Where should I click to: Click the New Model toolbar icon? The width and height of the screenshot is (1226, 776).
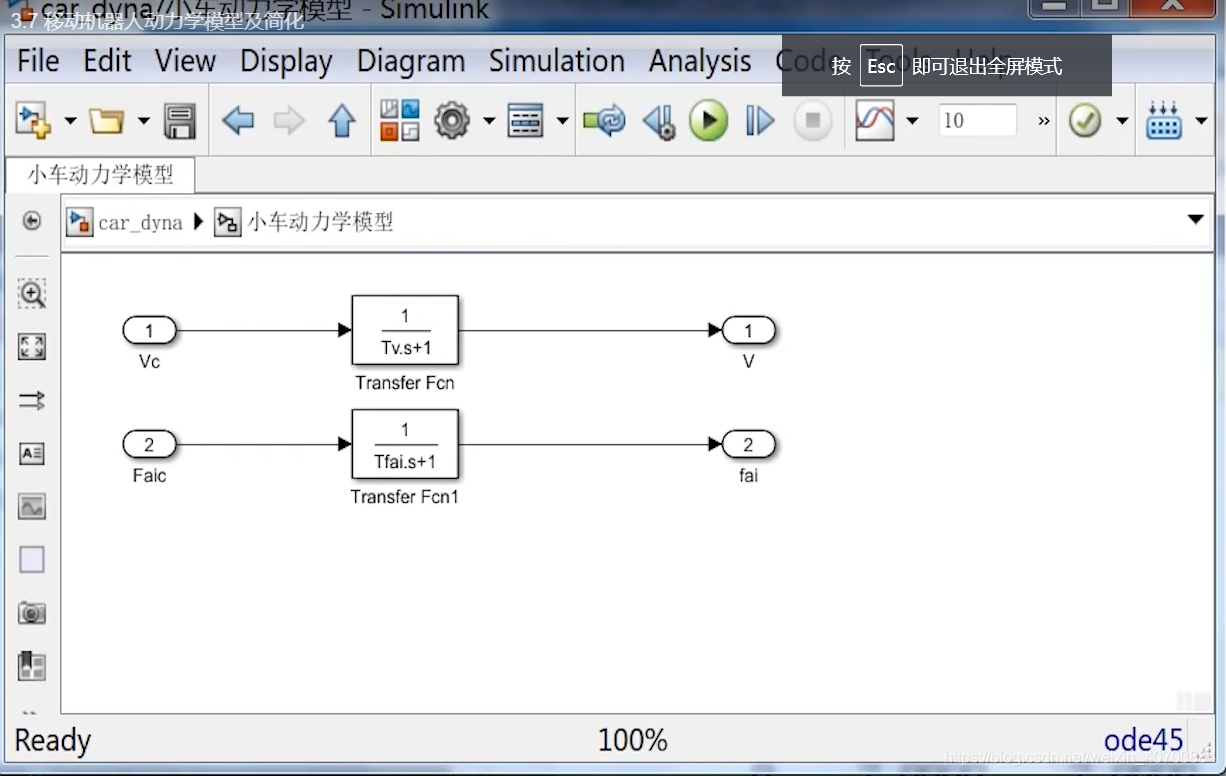[33, 121]
